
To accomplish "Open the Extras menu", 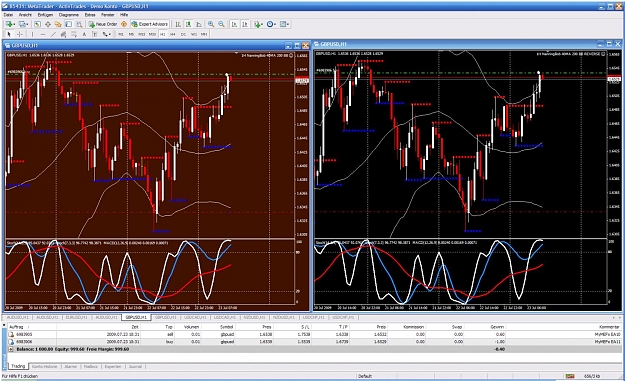I will point(90,15).
